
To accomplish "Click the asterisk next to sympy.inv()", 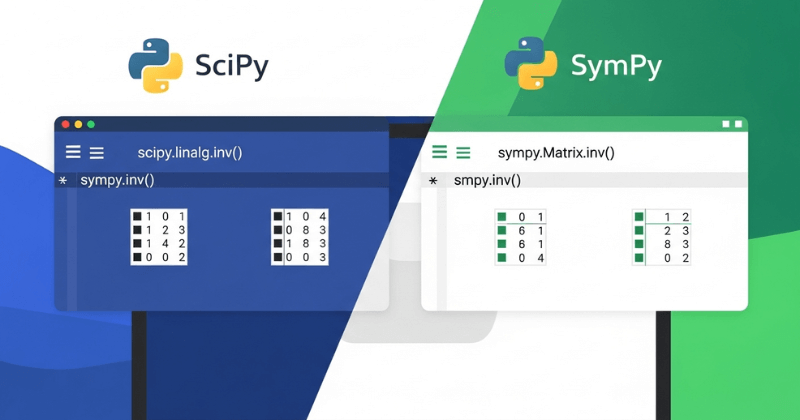I will (x=63, y=181).
